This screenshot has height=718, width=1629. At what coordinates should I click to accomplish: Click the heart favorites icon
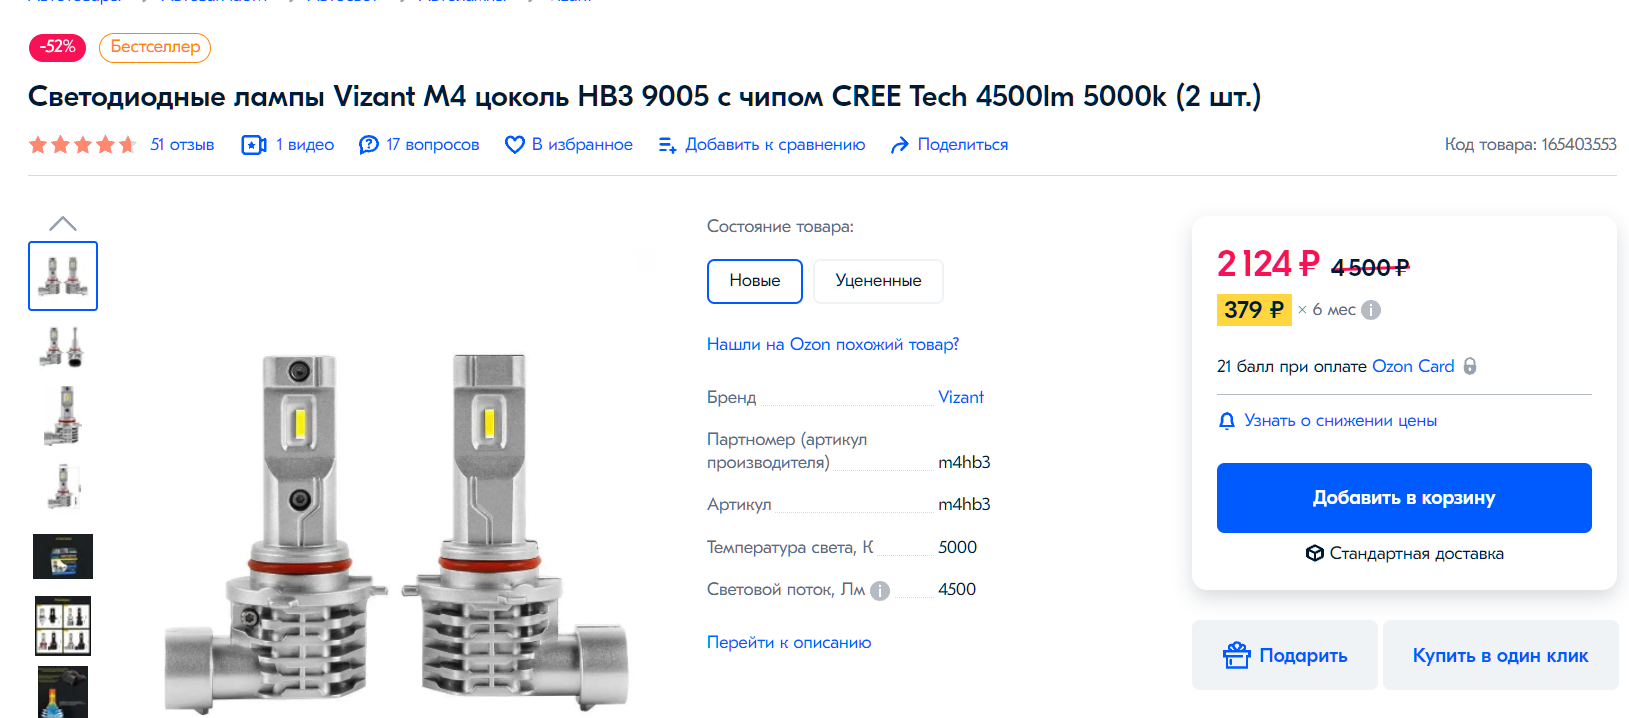[515, 145]
